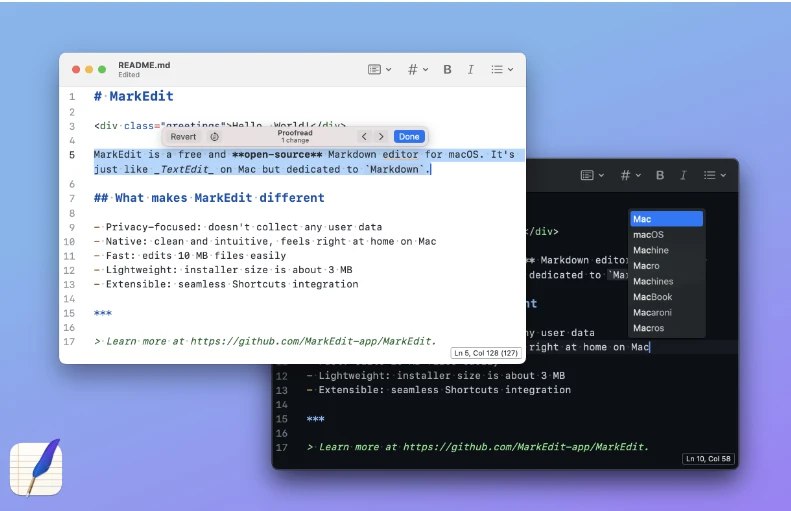The height and width of the screenshot is (511, 791).
Task: Select the "macOS" autocomplete suggestion
Action: pyautogui.click(x=648, y=235)
